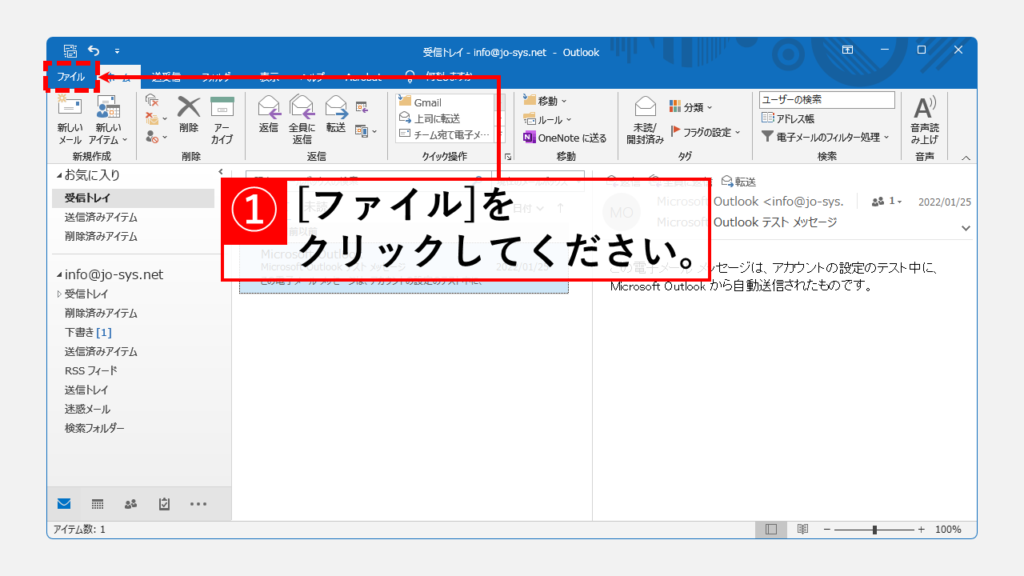Open アドレス帳 (Address Book)

tap(795, 118)
